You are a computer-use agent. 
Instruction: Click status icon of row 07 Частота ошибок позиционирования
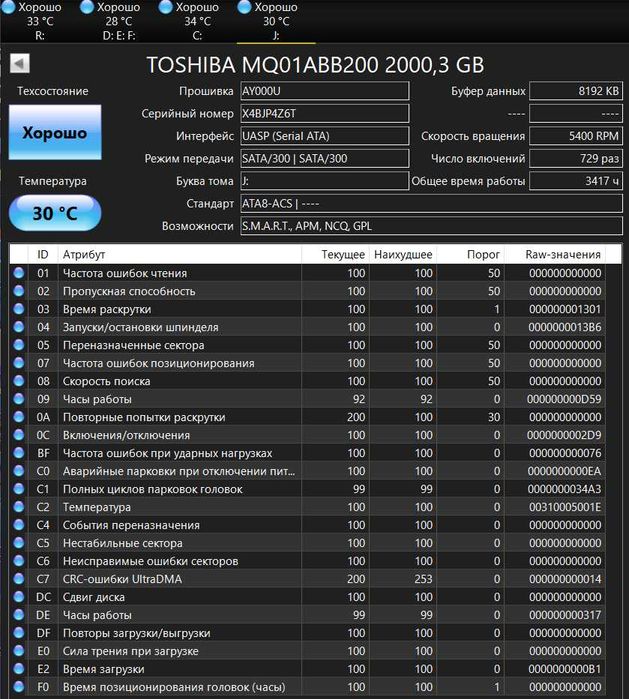(x=19, y=363)
